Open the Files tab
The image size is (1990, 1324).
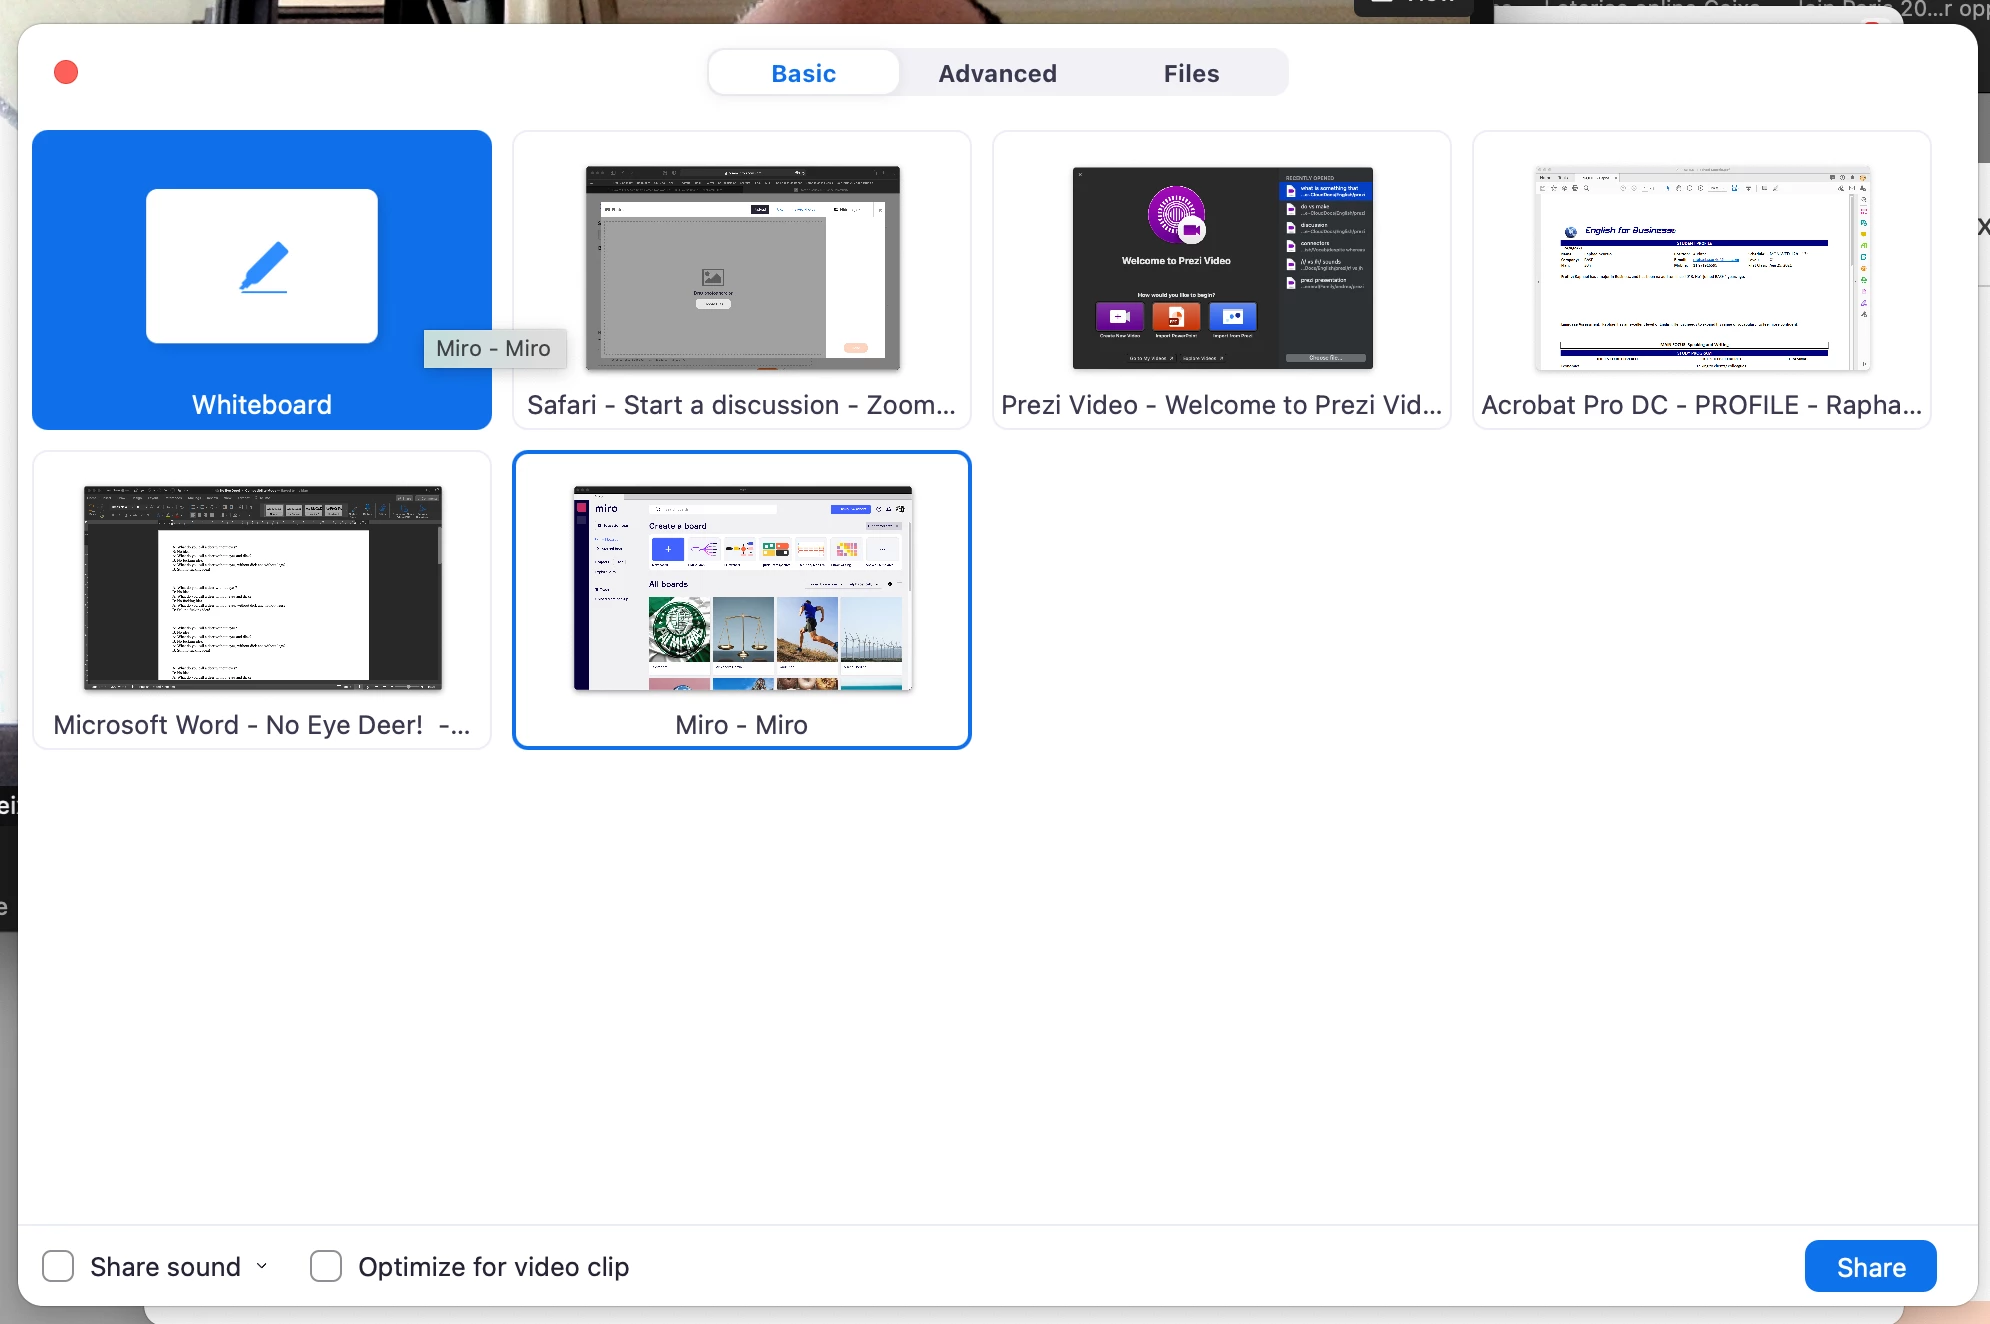tap(1191, 73)
